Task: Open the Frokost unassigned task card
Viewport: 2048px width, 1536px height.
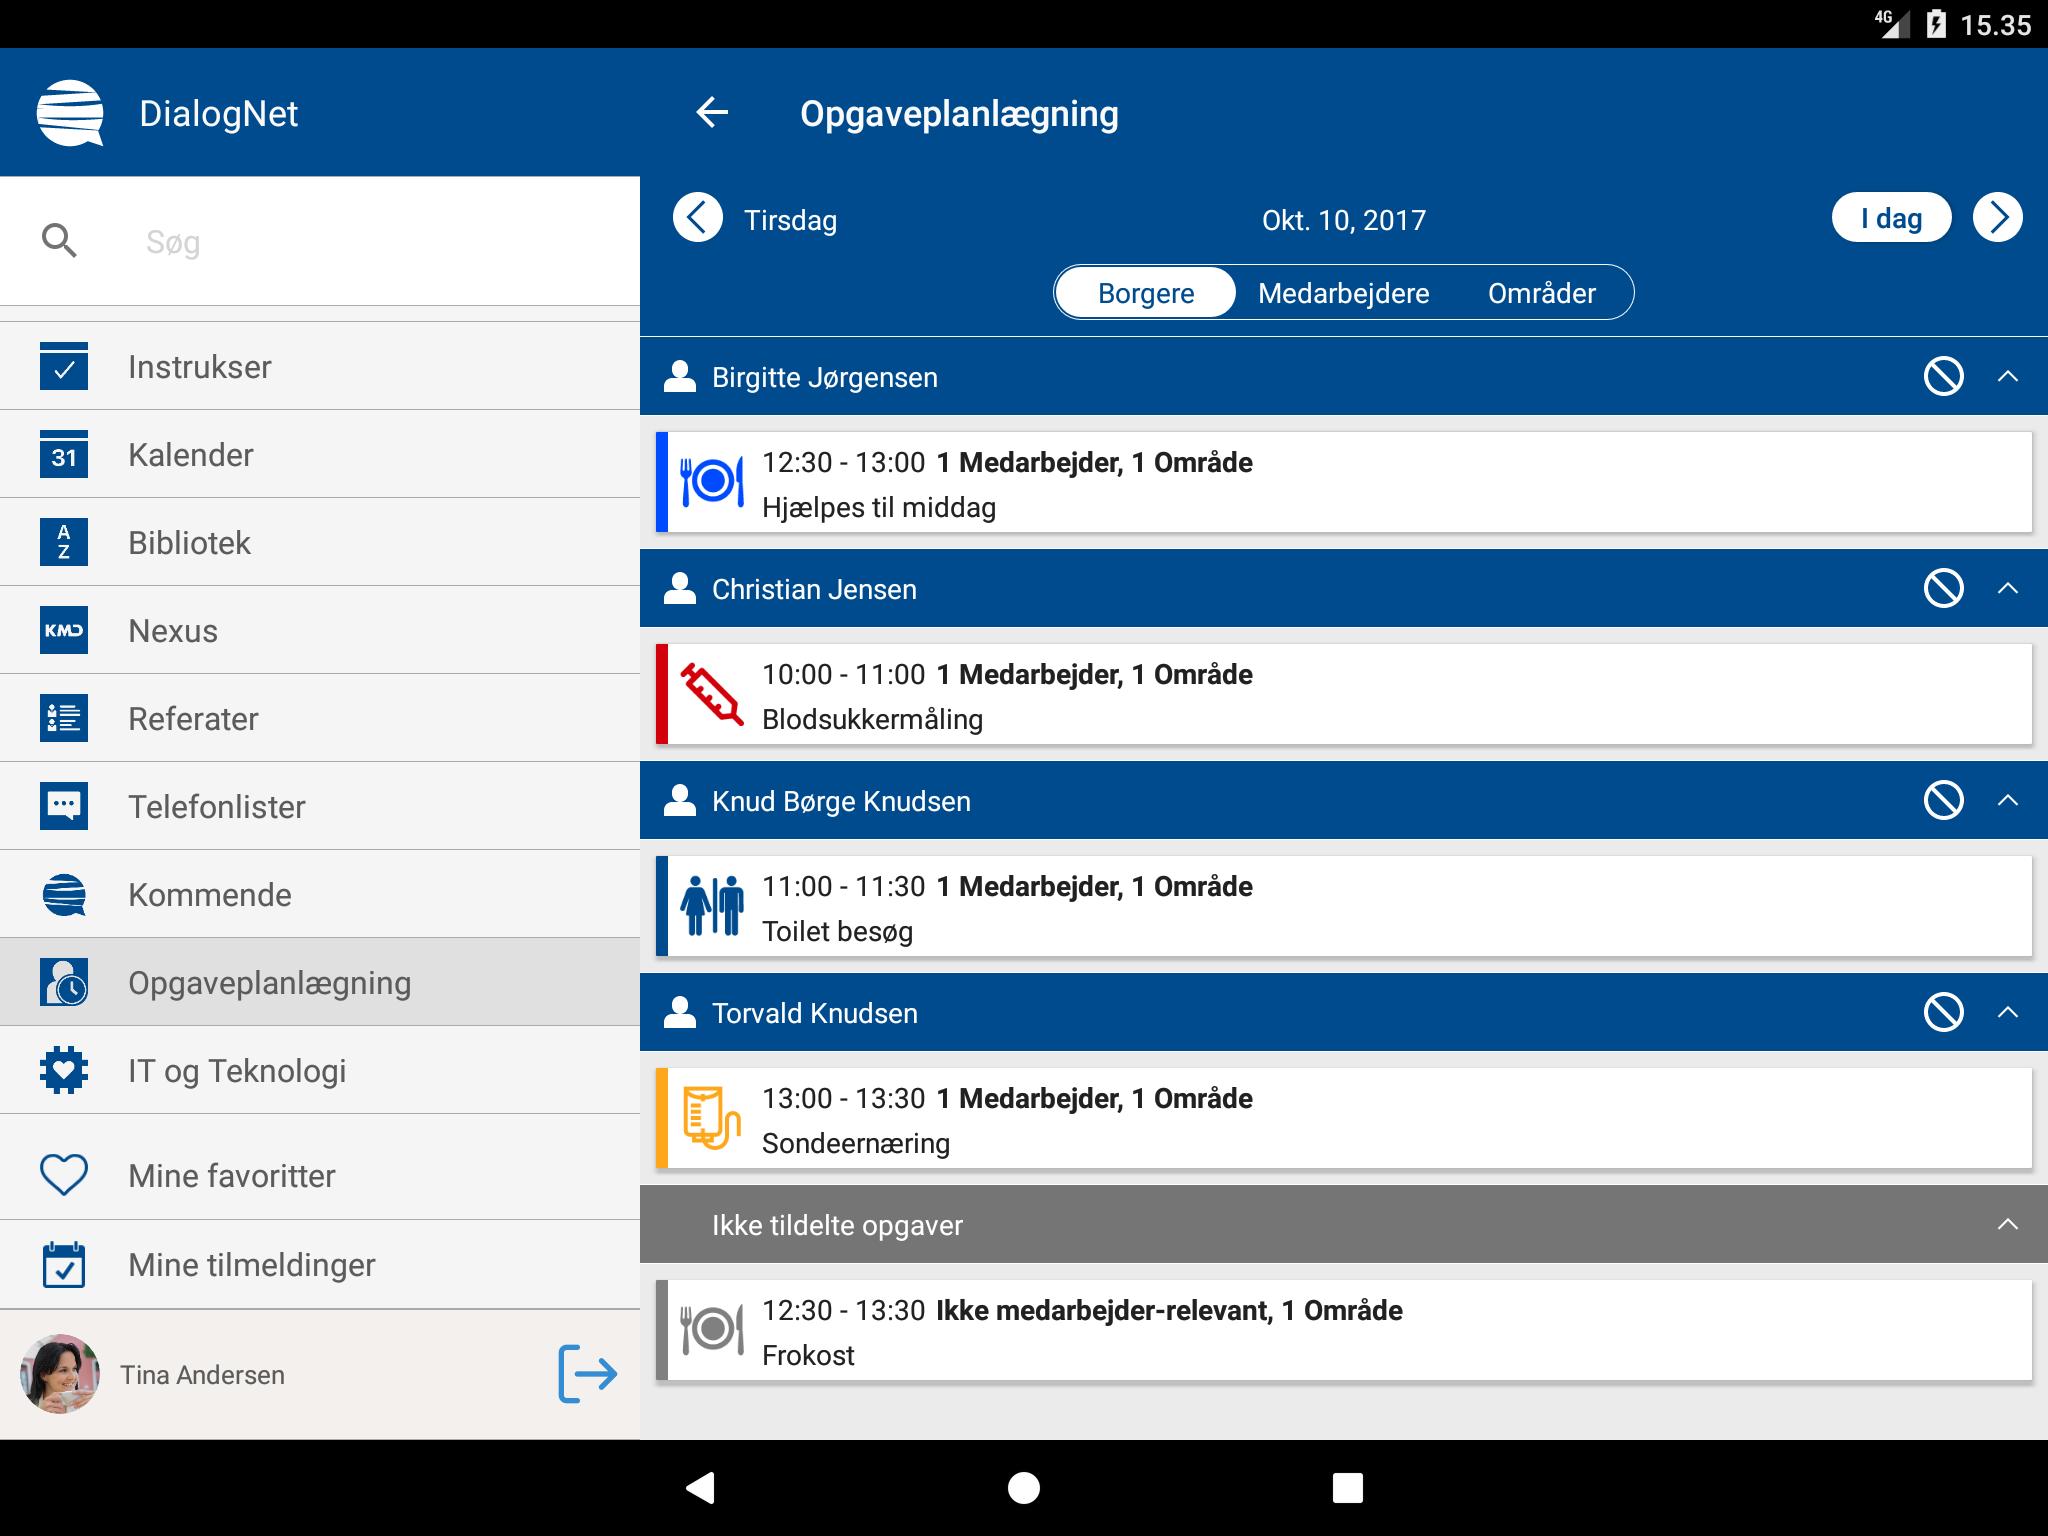Action: [x=1344, y=1330]
